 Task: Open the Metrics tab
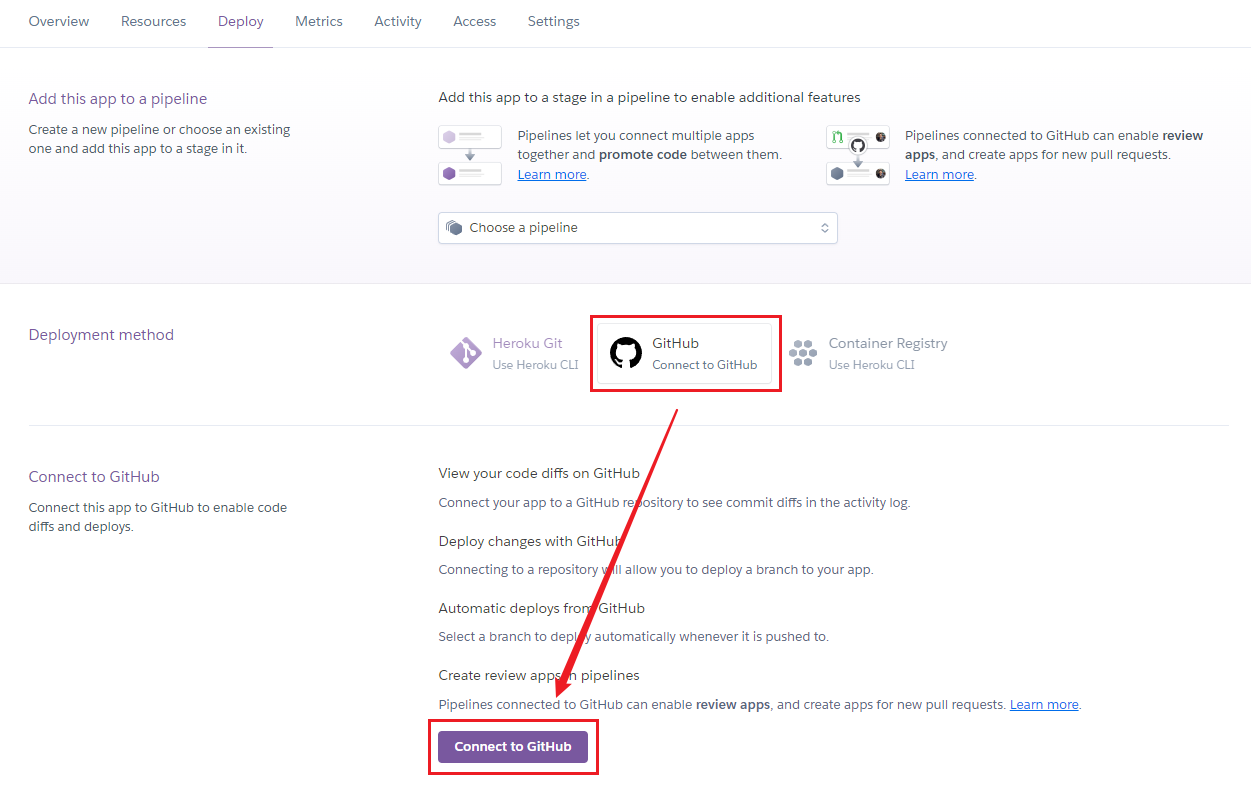click(319, 21)
